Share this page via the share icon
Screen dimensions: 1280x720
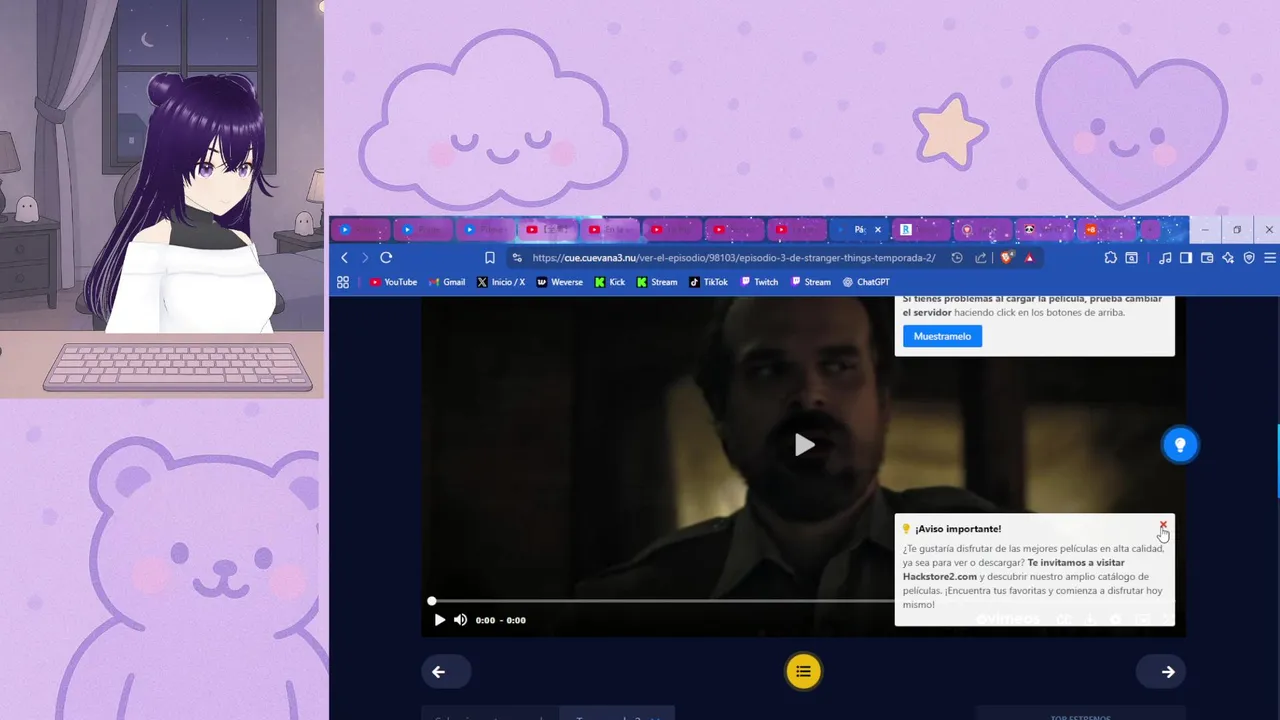[981, 258]
